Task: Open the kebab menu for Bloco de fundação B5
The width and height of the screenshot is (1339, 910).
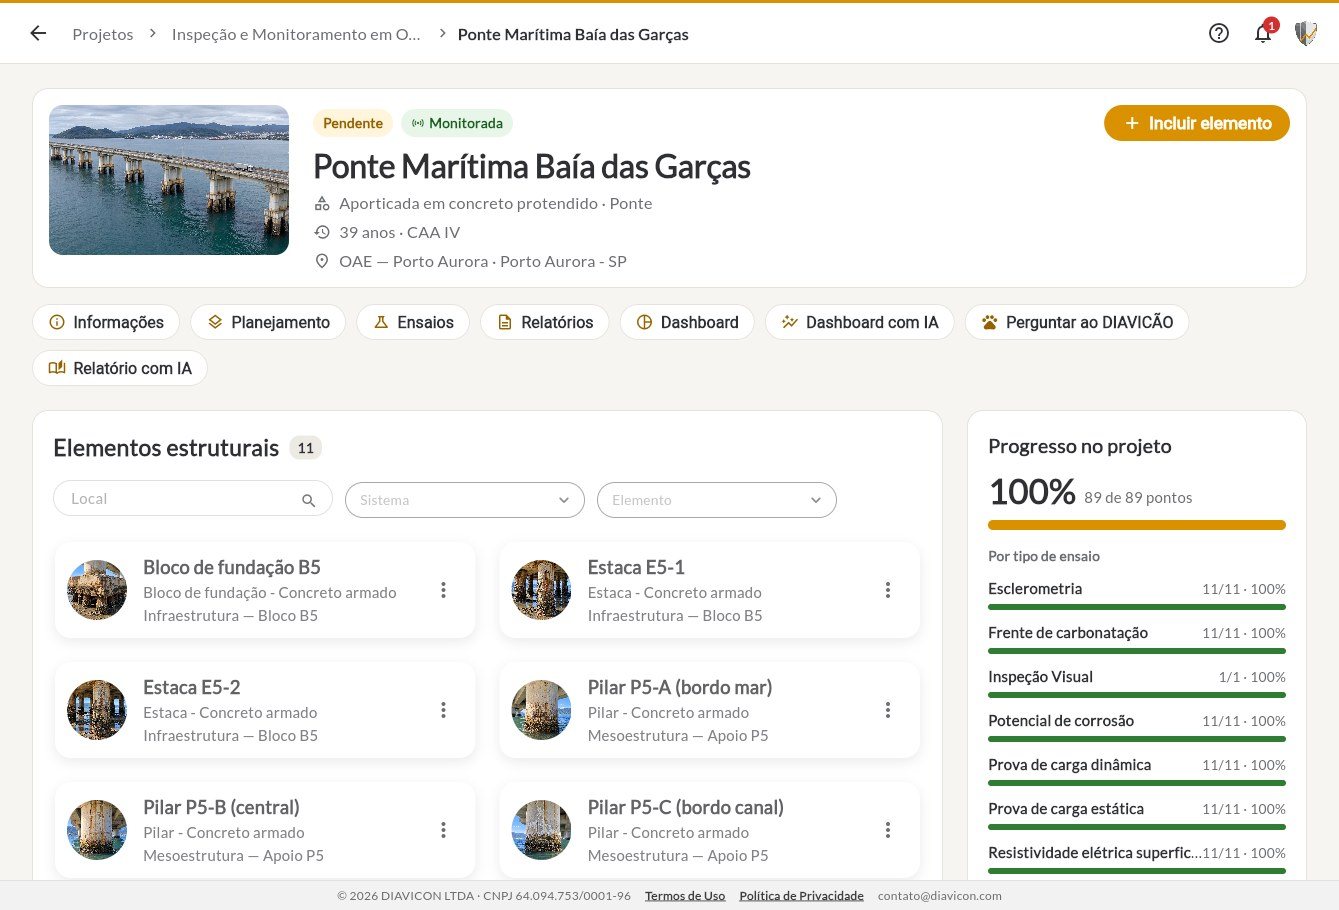Action: pyautogui.click(x=443, y=590)
